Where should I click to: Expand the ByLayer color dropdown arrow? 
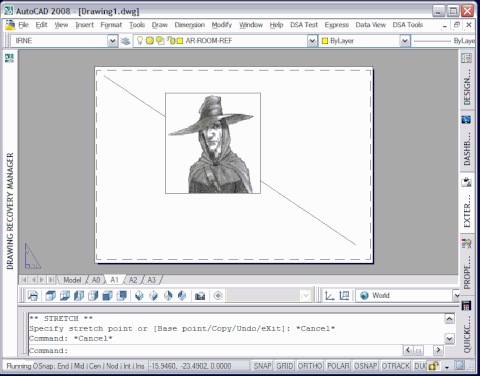tap(405, 41)
